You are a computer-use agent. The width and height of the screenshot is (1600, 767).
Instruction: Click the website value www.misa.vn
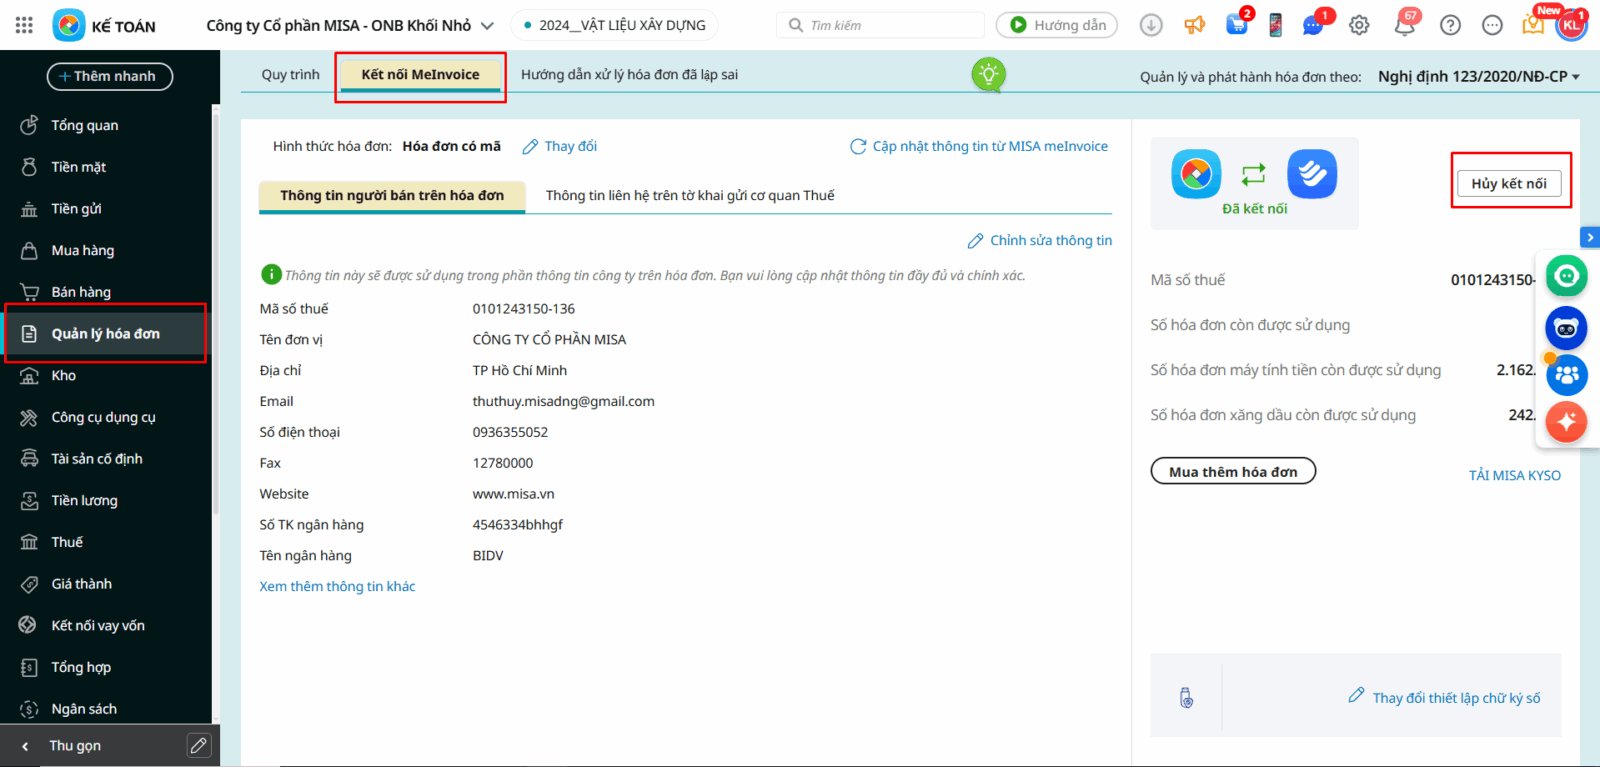tap(513, 494)
